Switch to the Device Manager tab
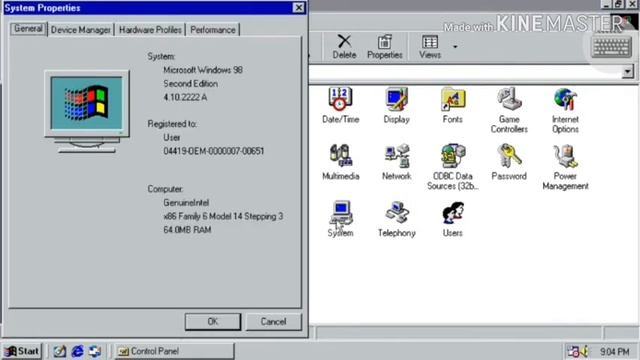 tap(81, 30)
